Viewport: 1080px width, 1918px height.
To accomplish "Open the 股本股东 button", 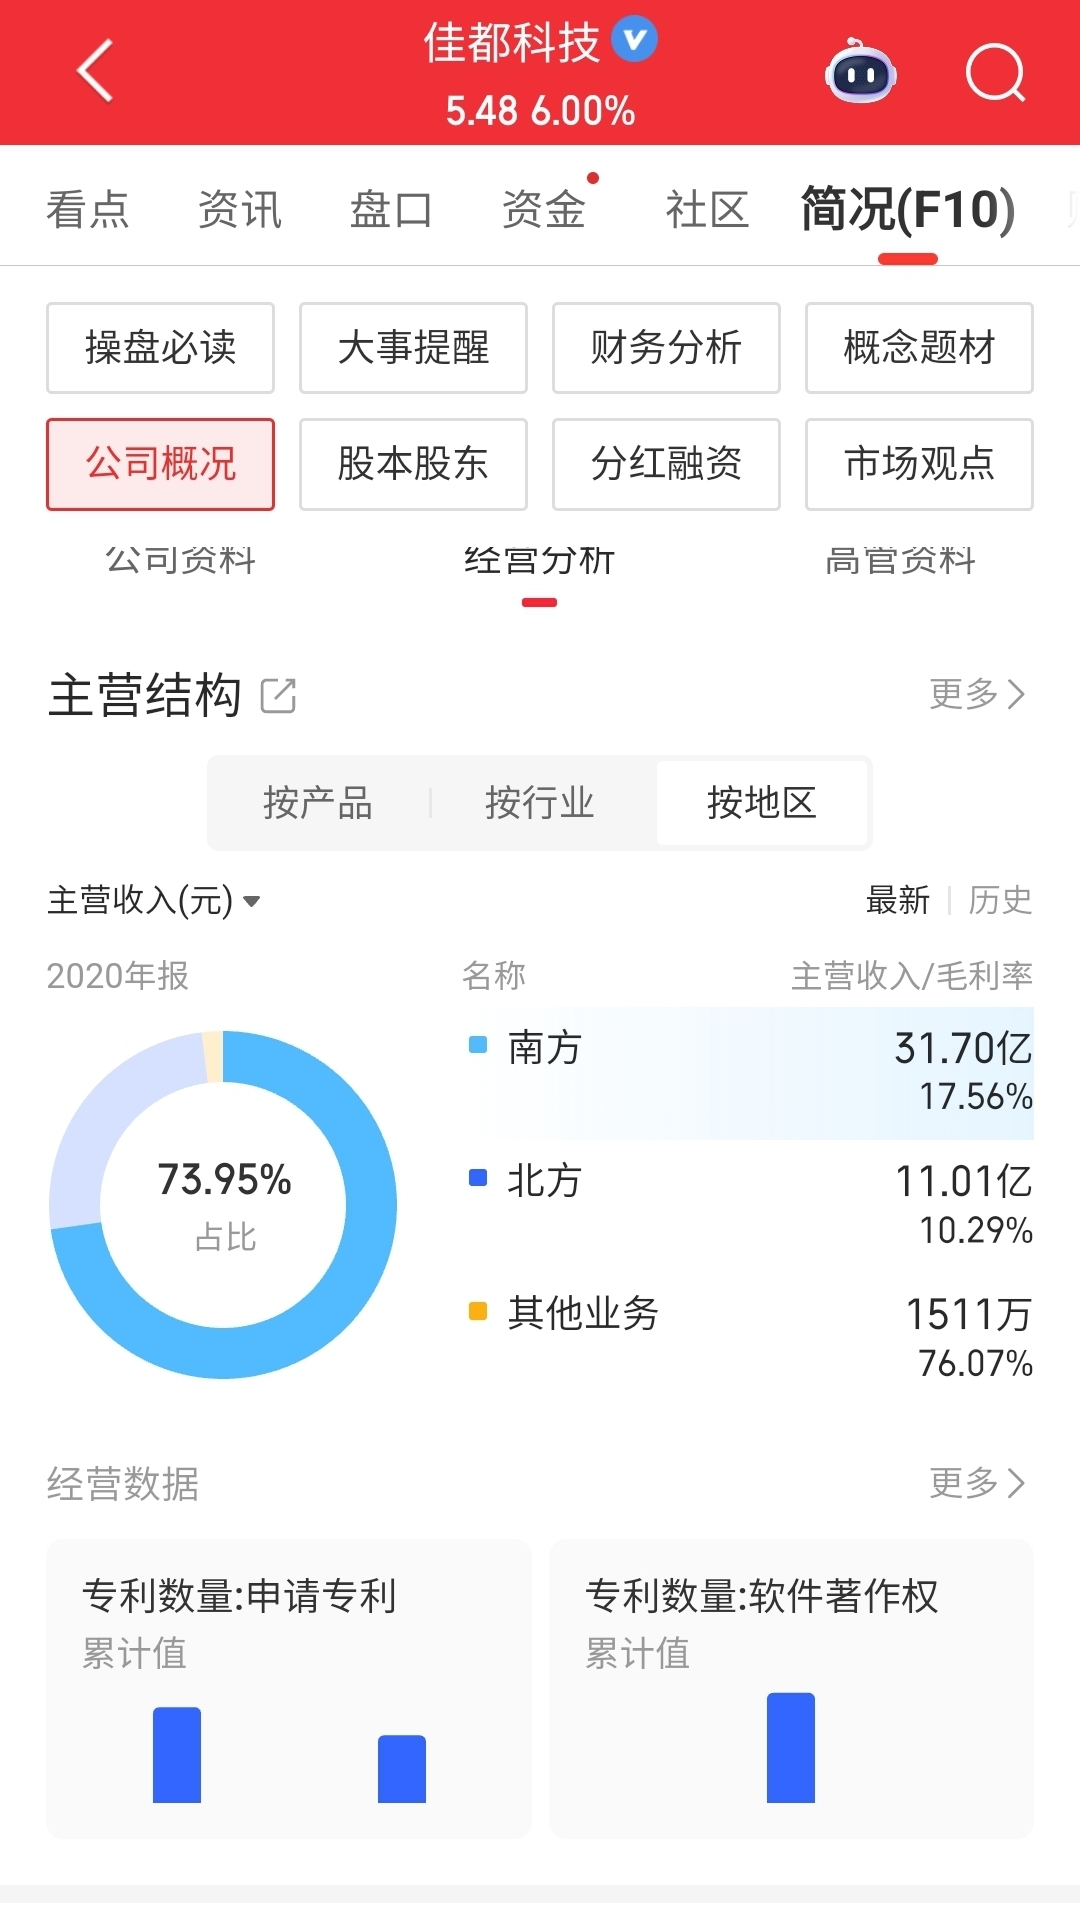I will [413, 464].
